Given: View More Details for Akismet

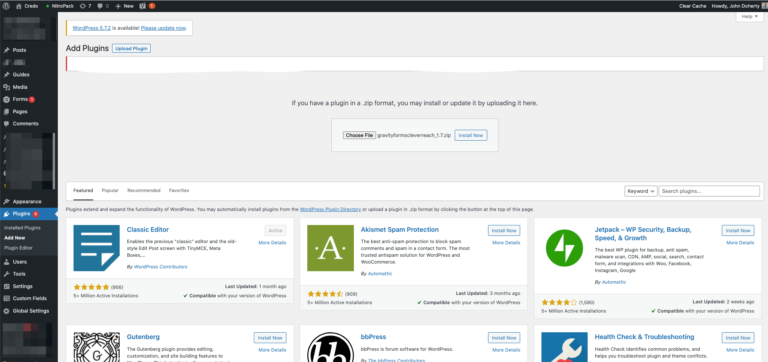Looking at the screenshot, I should tap(506, 242).
